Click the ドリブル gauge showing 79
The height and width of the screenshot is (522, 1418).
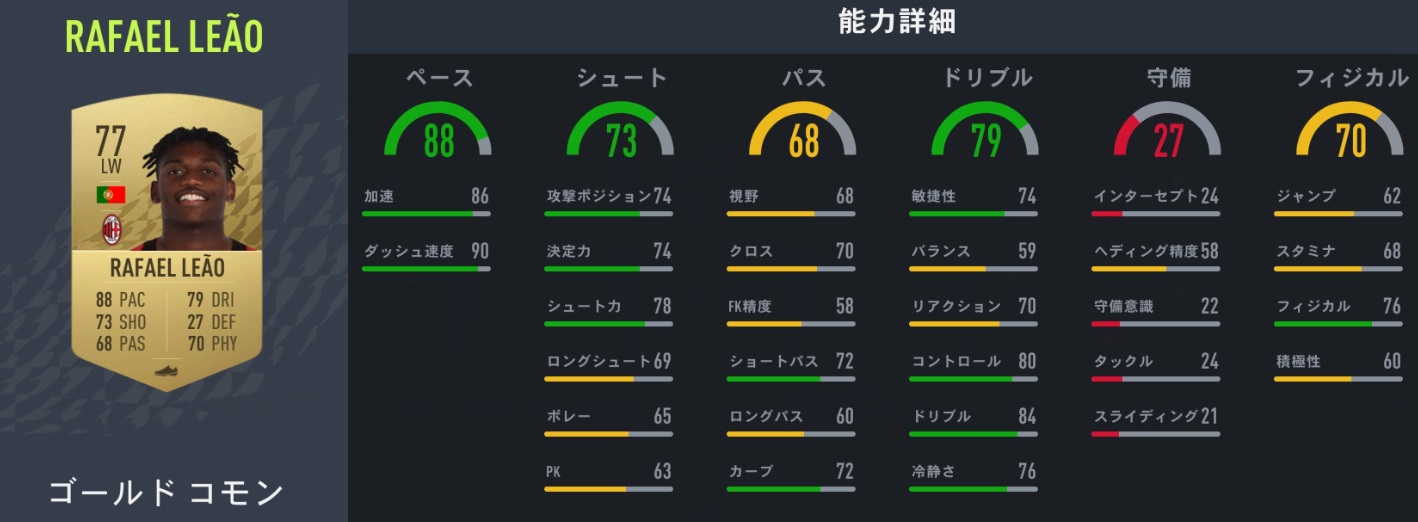(x=985, y=132)
